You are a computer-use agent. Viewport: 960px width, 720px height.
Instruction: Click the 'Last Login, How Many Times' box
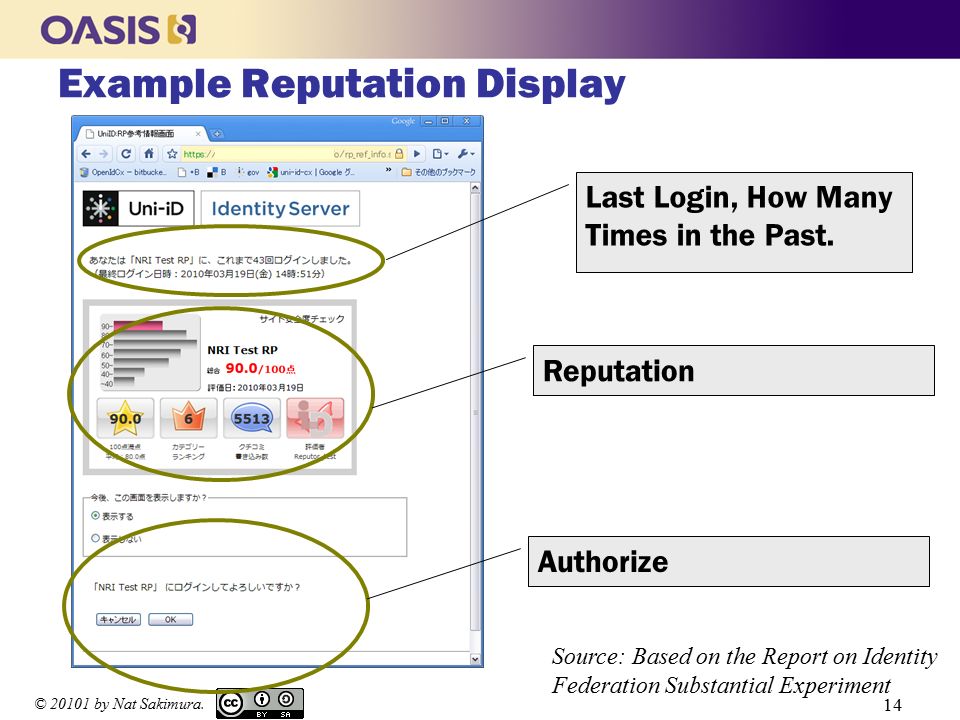744,222
